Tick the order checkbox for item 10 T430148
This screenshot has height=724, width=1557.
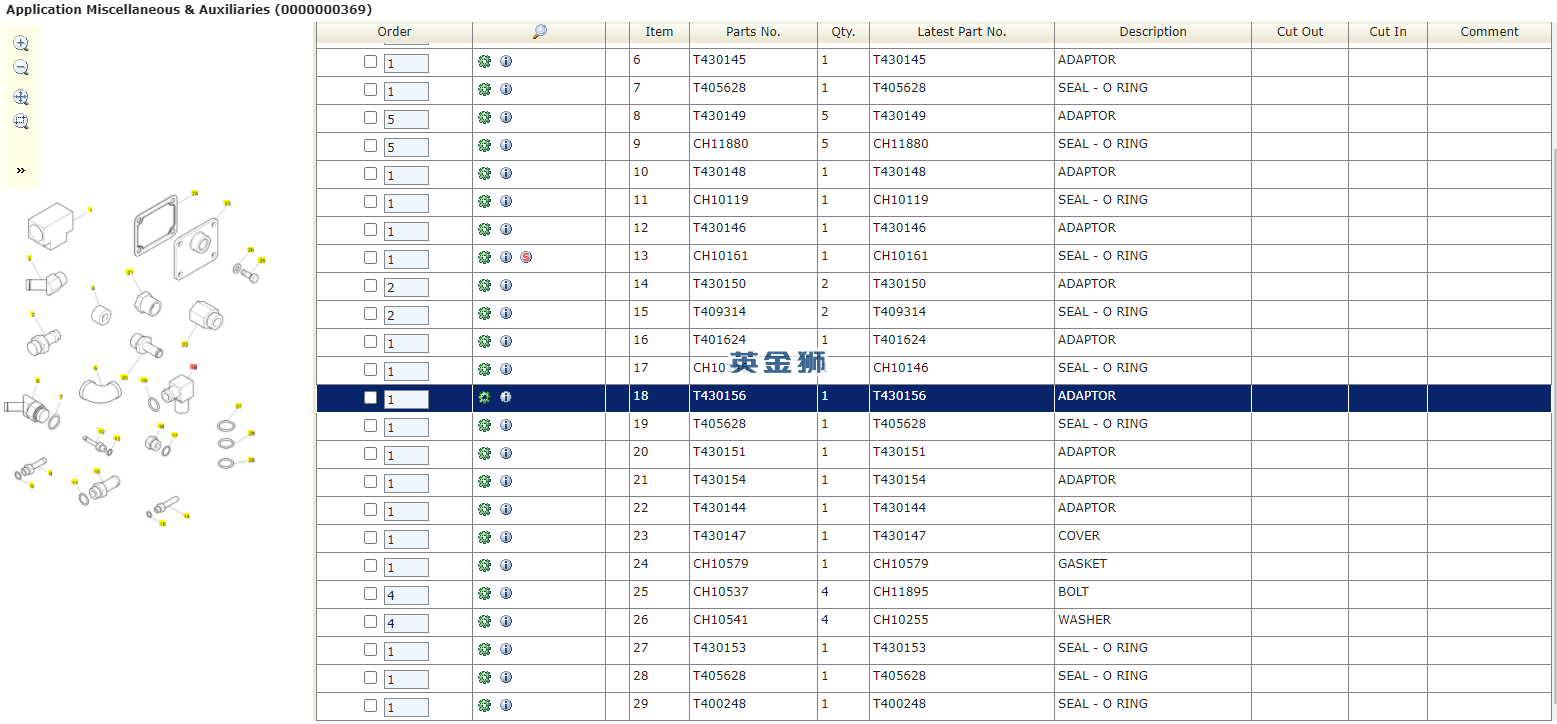point(370,173)
